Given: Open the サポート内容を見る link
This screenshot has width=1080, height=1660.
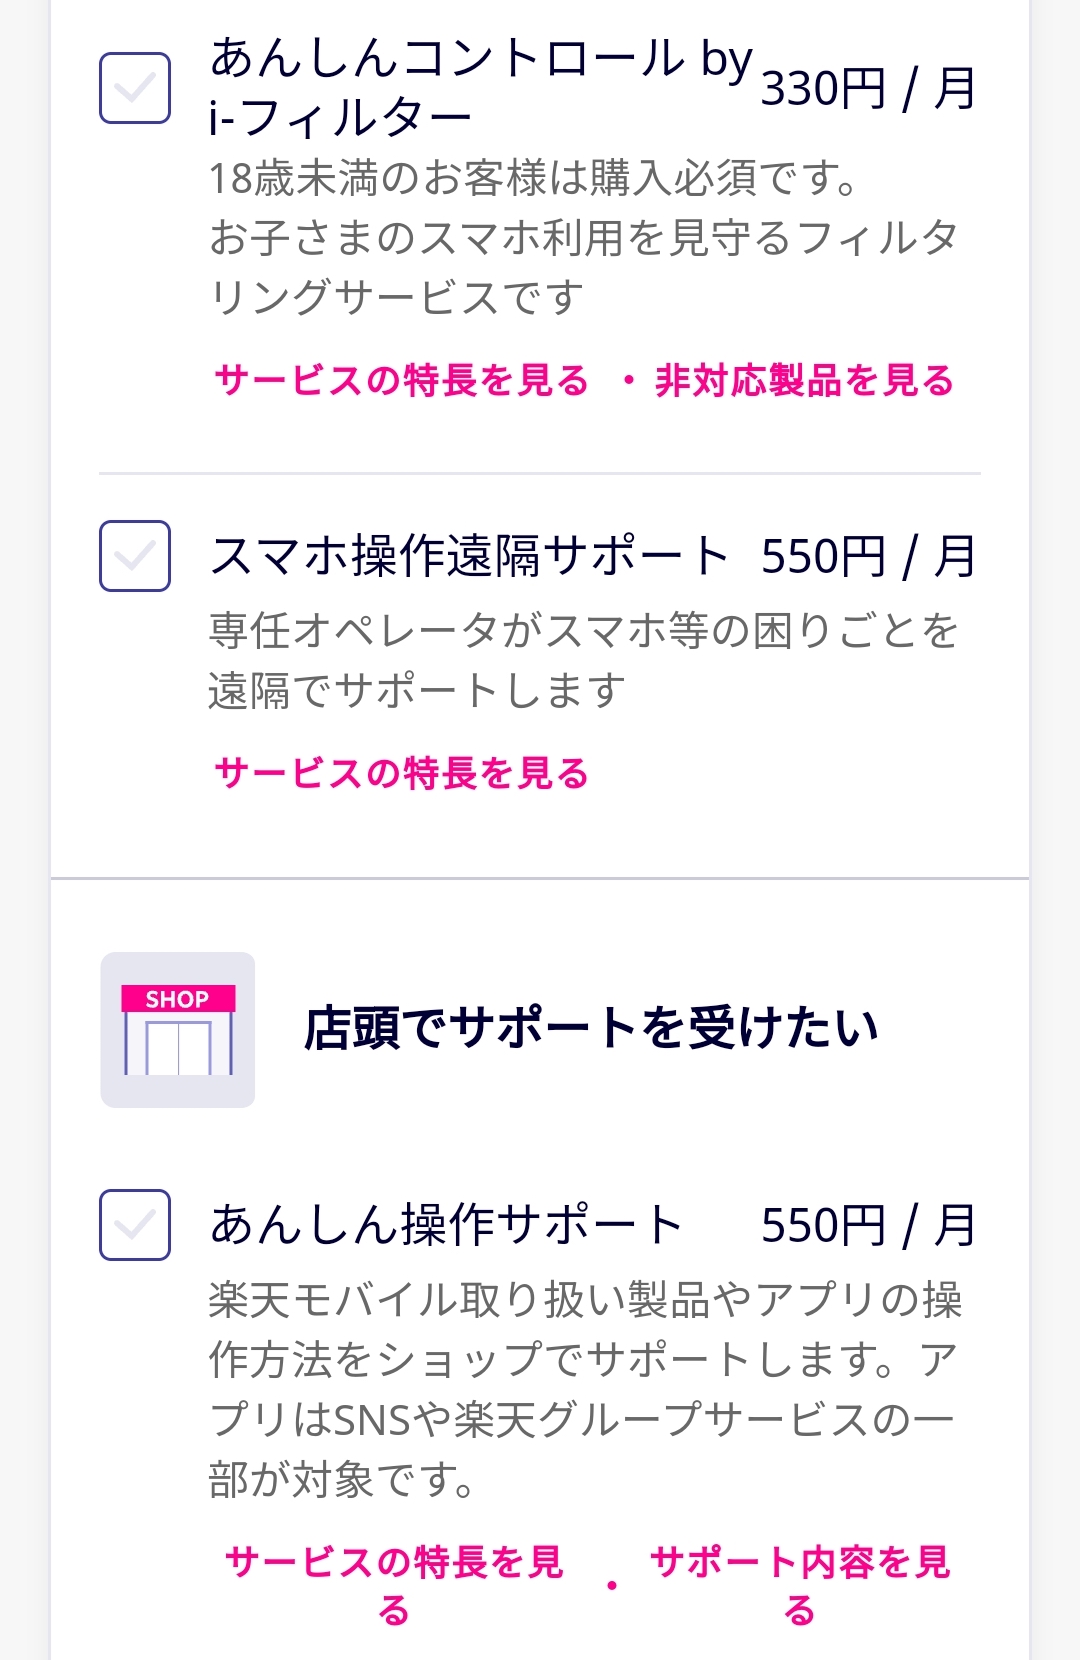Looking at the screenshot, I should pos(800,1586).
